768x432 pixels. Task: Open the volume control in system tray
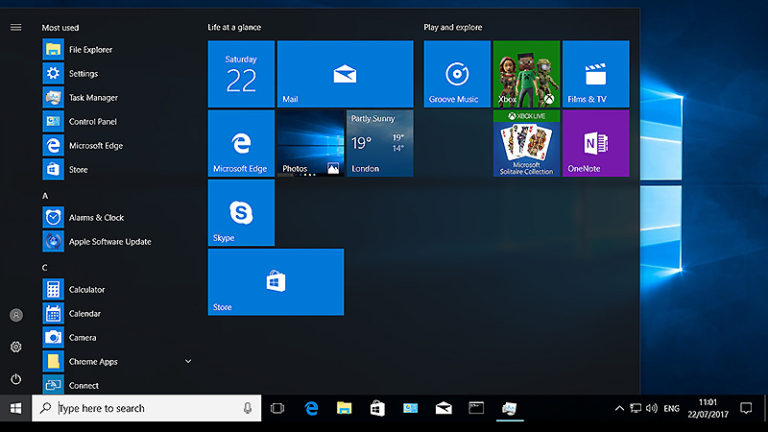tap(652, 408)
